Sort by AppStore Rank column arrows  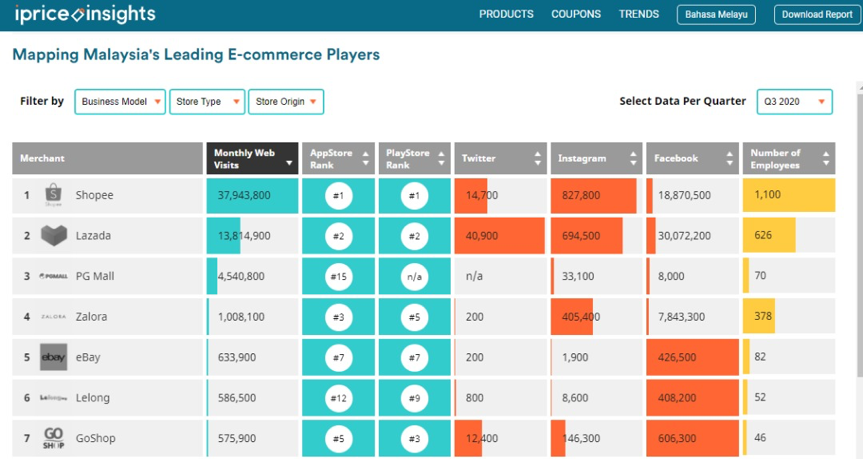click(x=365, y=159)
